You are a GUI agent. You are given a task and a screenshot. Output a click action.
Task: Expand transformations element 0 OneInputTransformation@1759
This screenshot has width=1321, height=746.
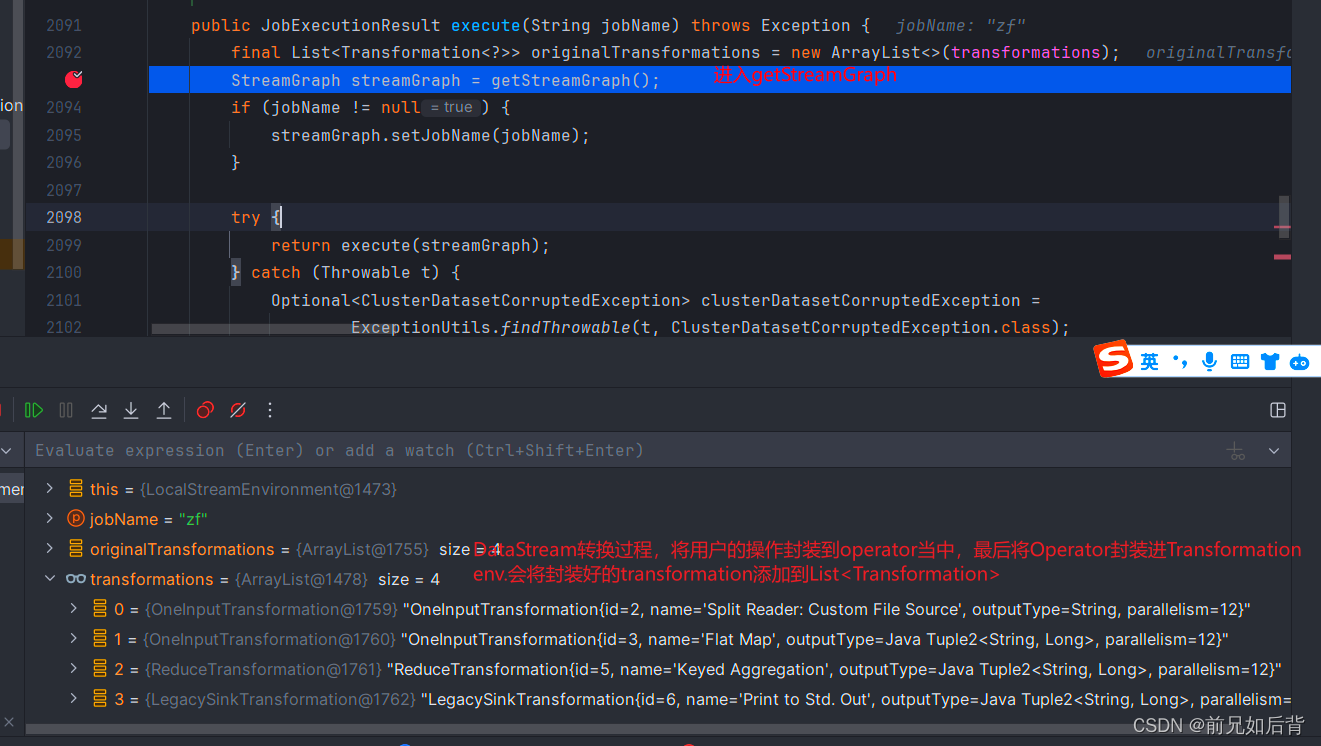(x=74, y=609)
